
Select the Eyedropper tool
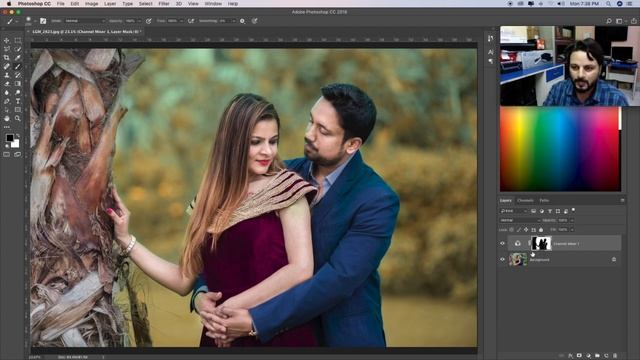[x=18, y=58]
